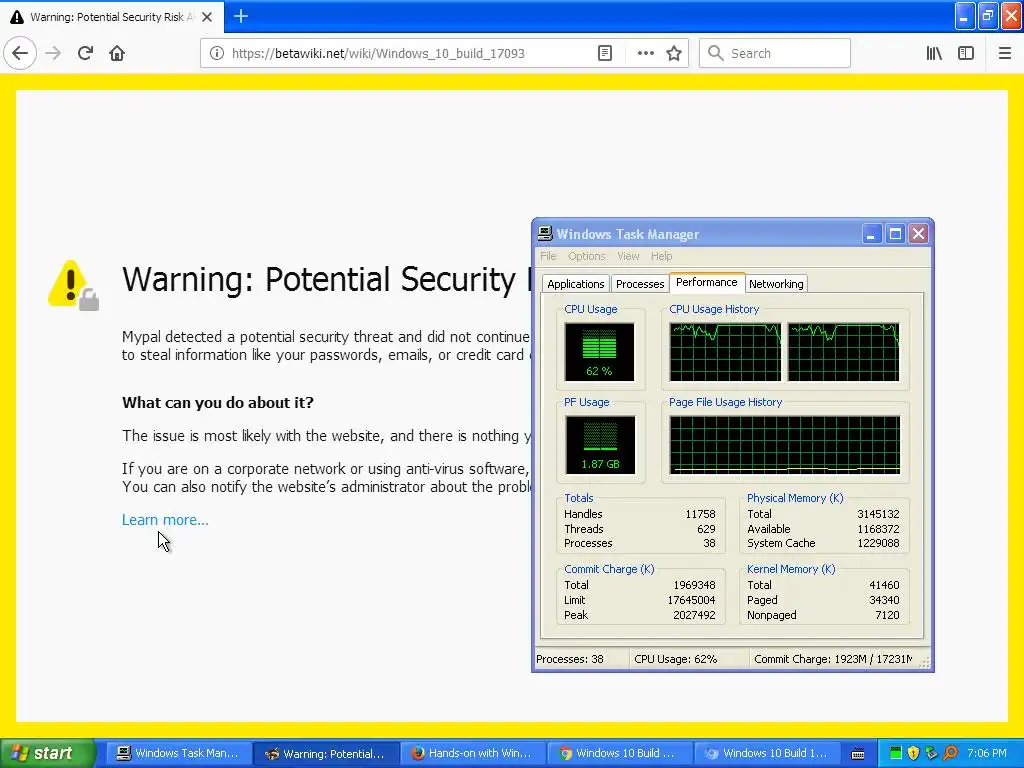Click Available memory value 1168372
This screenshot has width=1024, height=768.
(x=878, y=529)
